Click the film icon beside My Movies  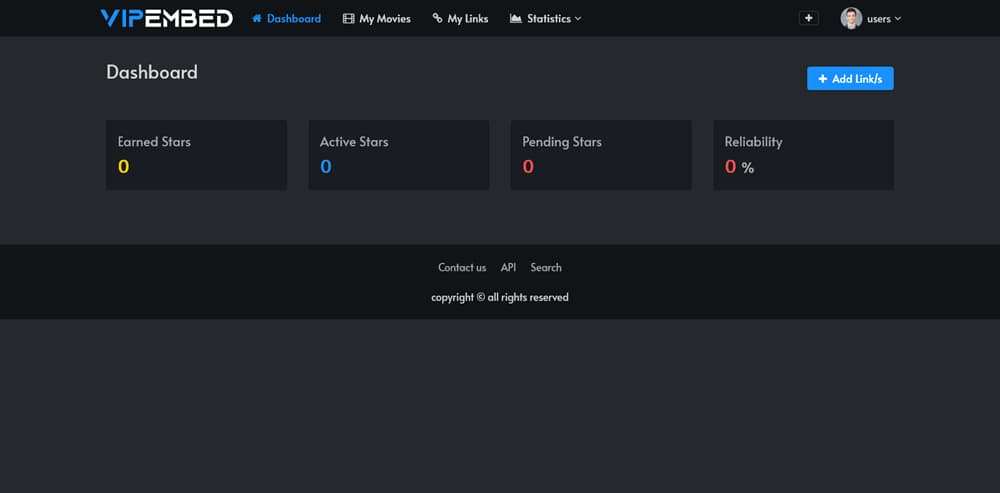coord(348,18)
